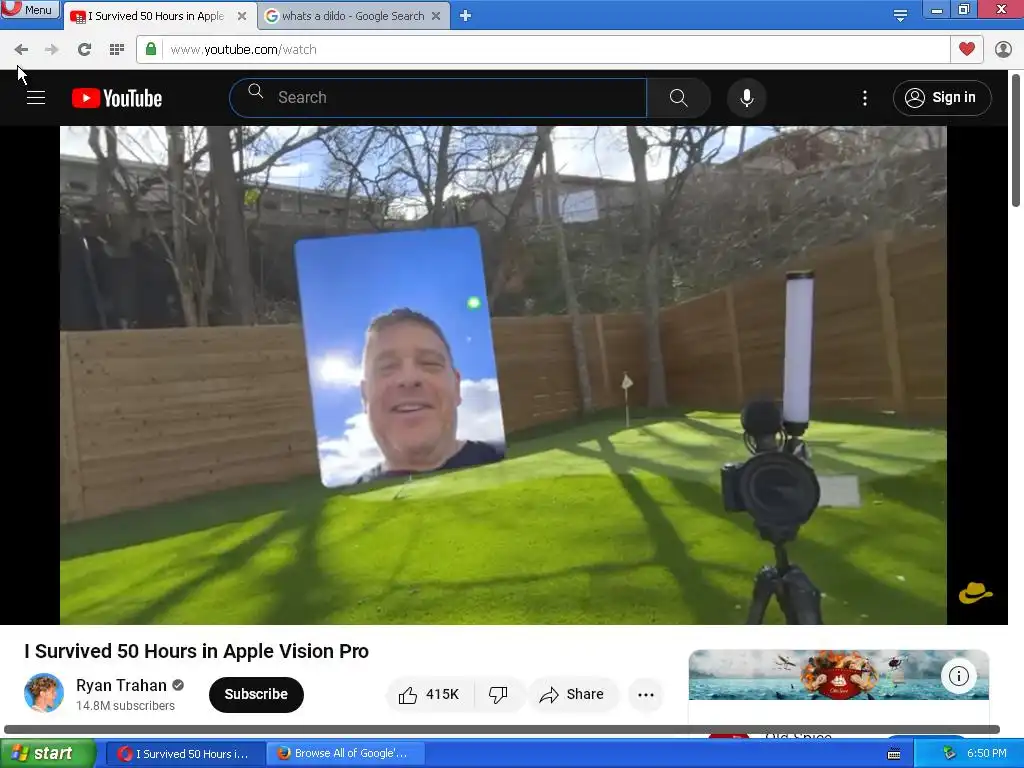Go back to the previous page

click(x=21, y=50)
